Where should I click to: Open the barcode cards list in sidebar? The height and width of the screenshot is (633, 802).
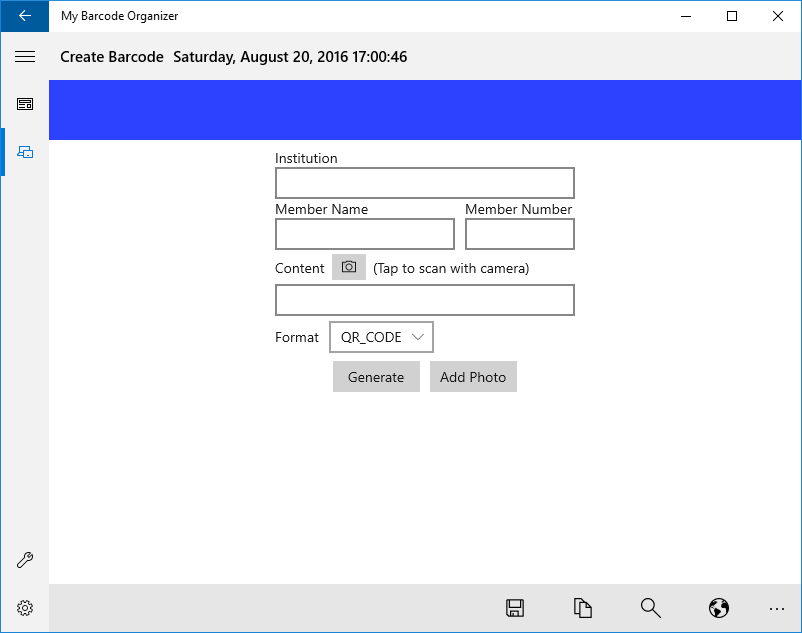click(25, 104)
